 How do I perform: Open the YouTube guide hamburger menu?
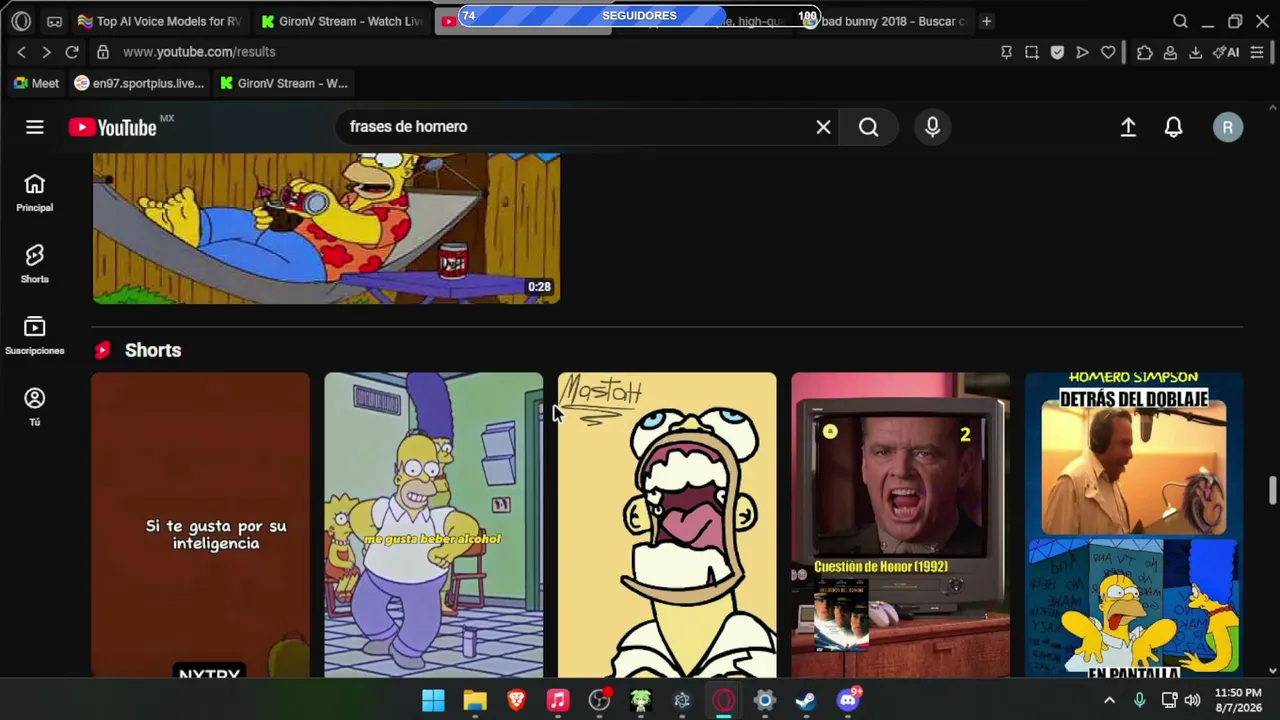35,127
